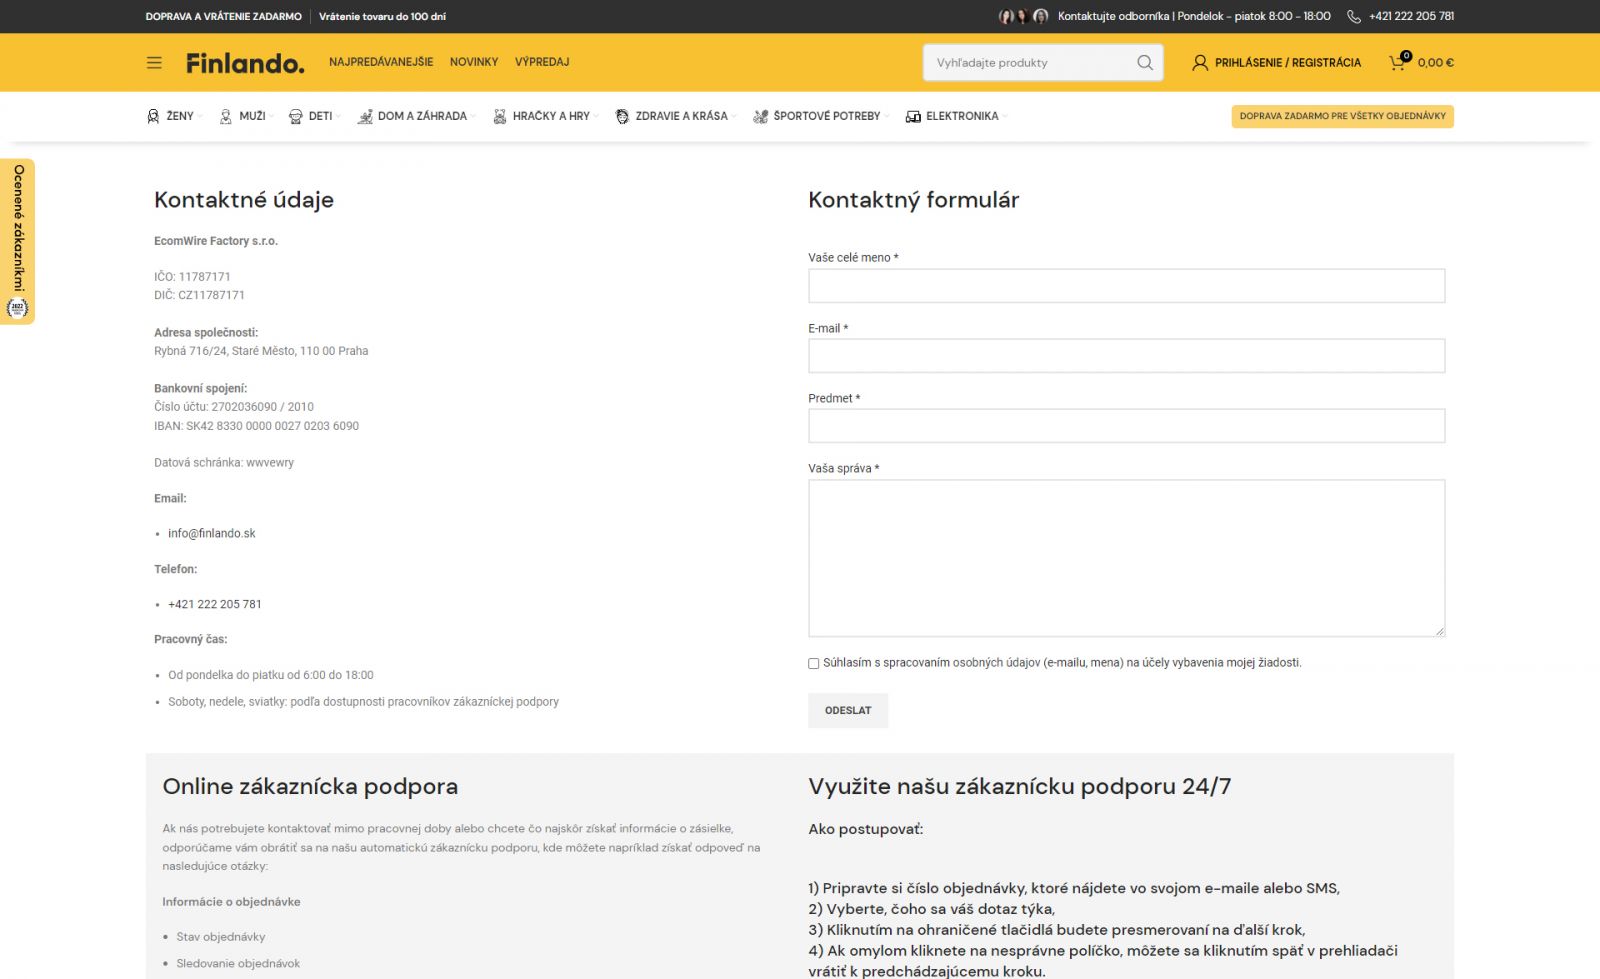The height and width of the screenshot is (979, 1600).
Task: Open the Ocenené zákazníkmi side badge
Action: tap(18, 241)
